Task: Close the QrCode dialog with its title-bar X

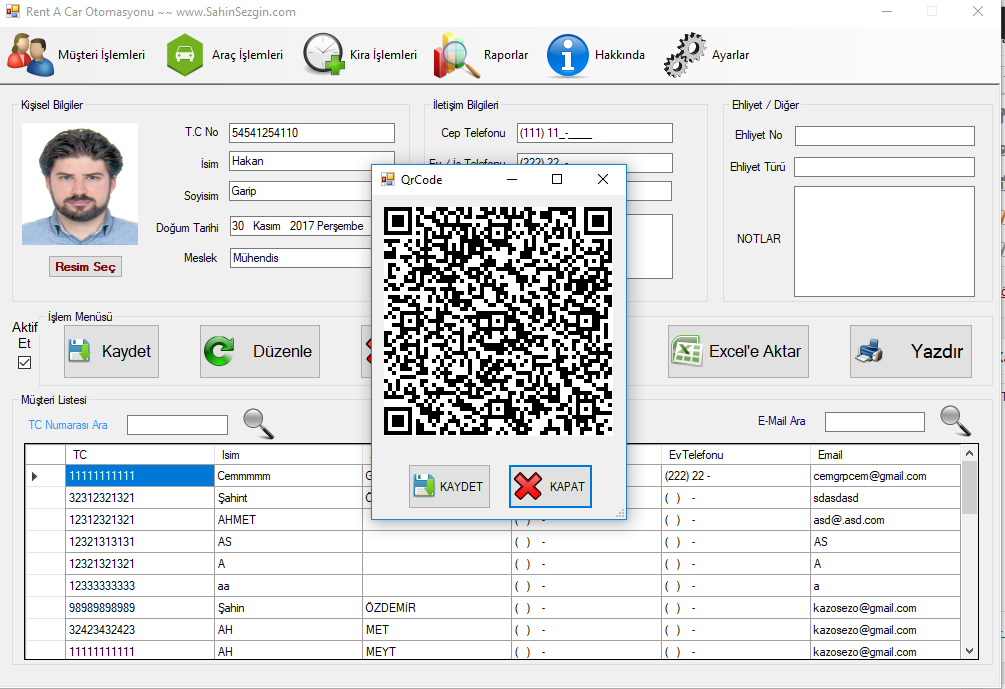Action: tap(603, 179)
